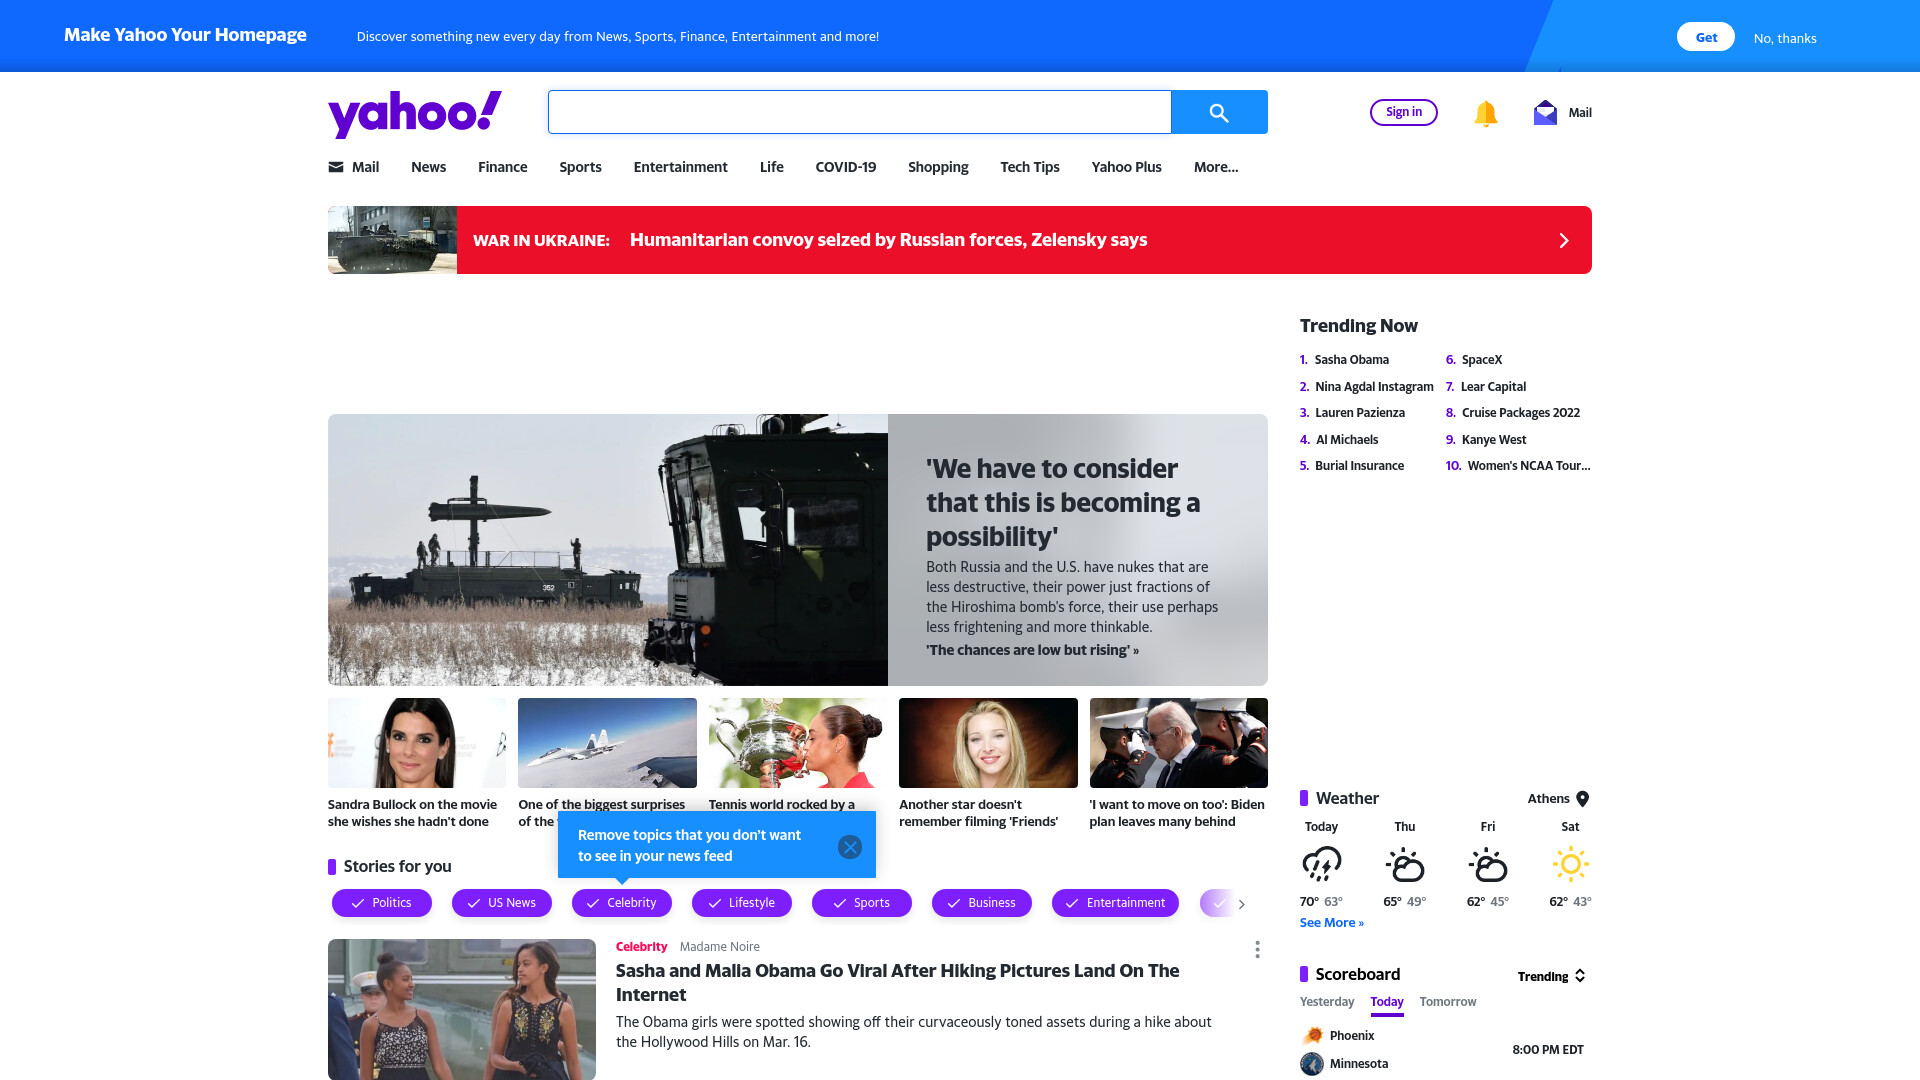Click the small envelope icon in navigation bar
Image resolution: width=1920 pixels, height=1080 pixels.
tap(336, 167)
